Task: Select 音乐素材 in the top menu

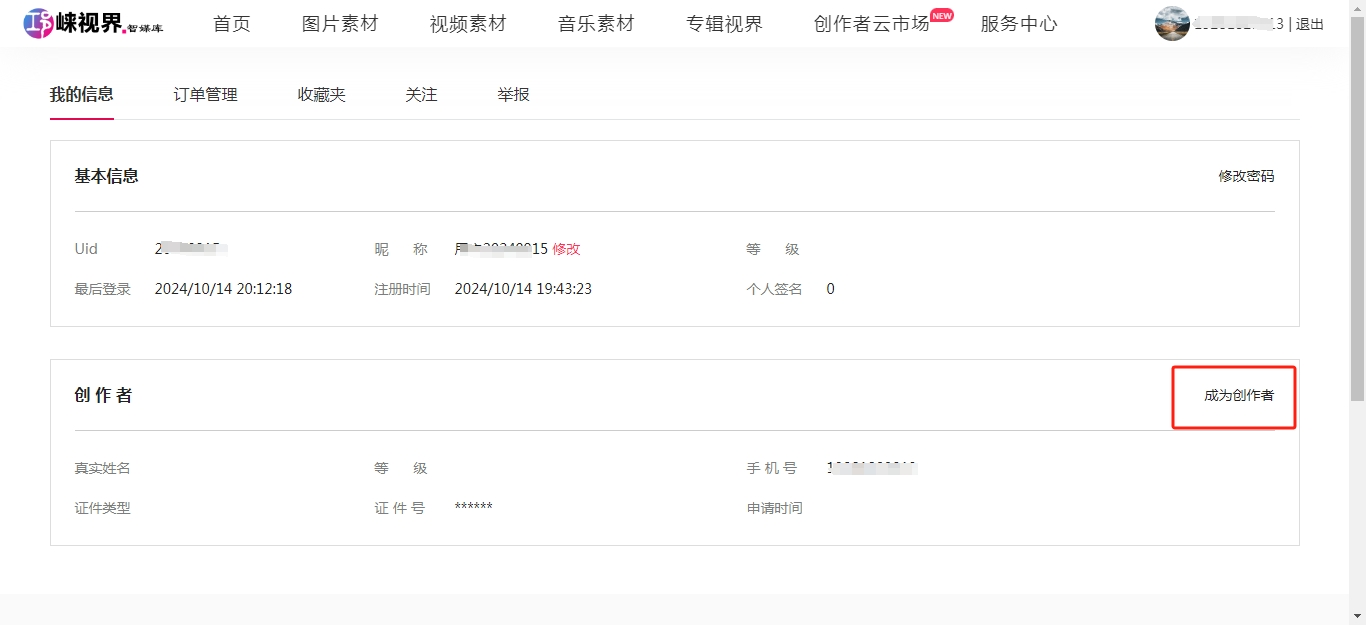Action: point(596,24)
